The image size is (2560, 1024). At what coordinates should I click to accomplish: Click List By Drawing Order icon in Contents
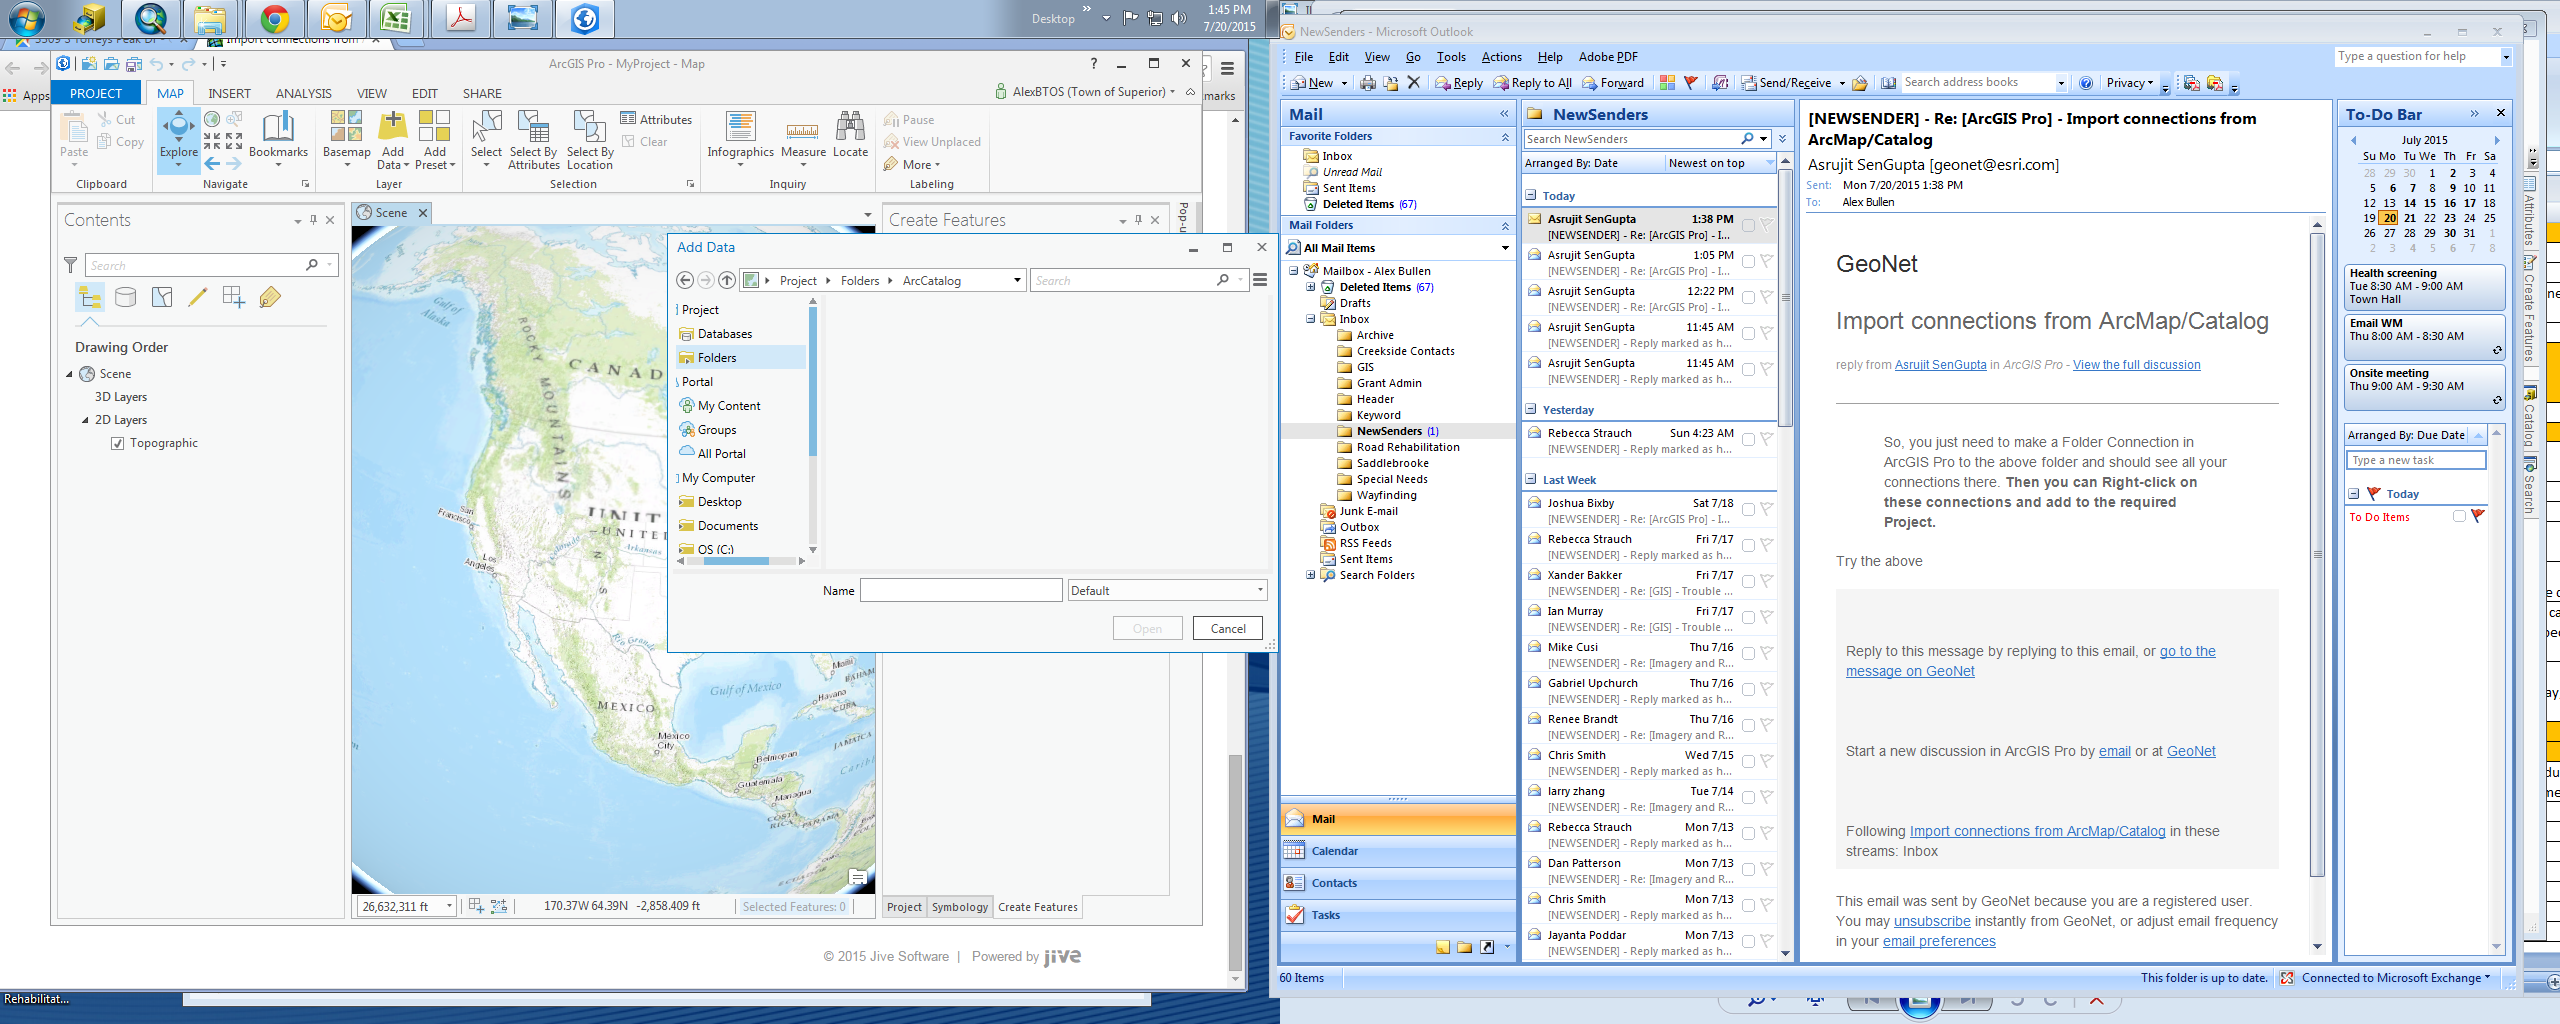(90, 297)
